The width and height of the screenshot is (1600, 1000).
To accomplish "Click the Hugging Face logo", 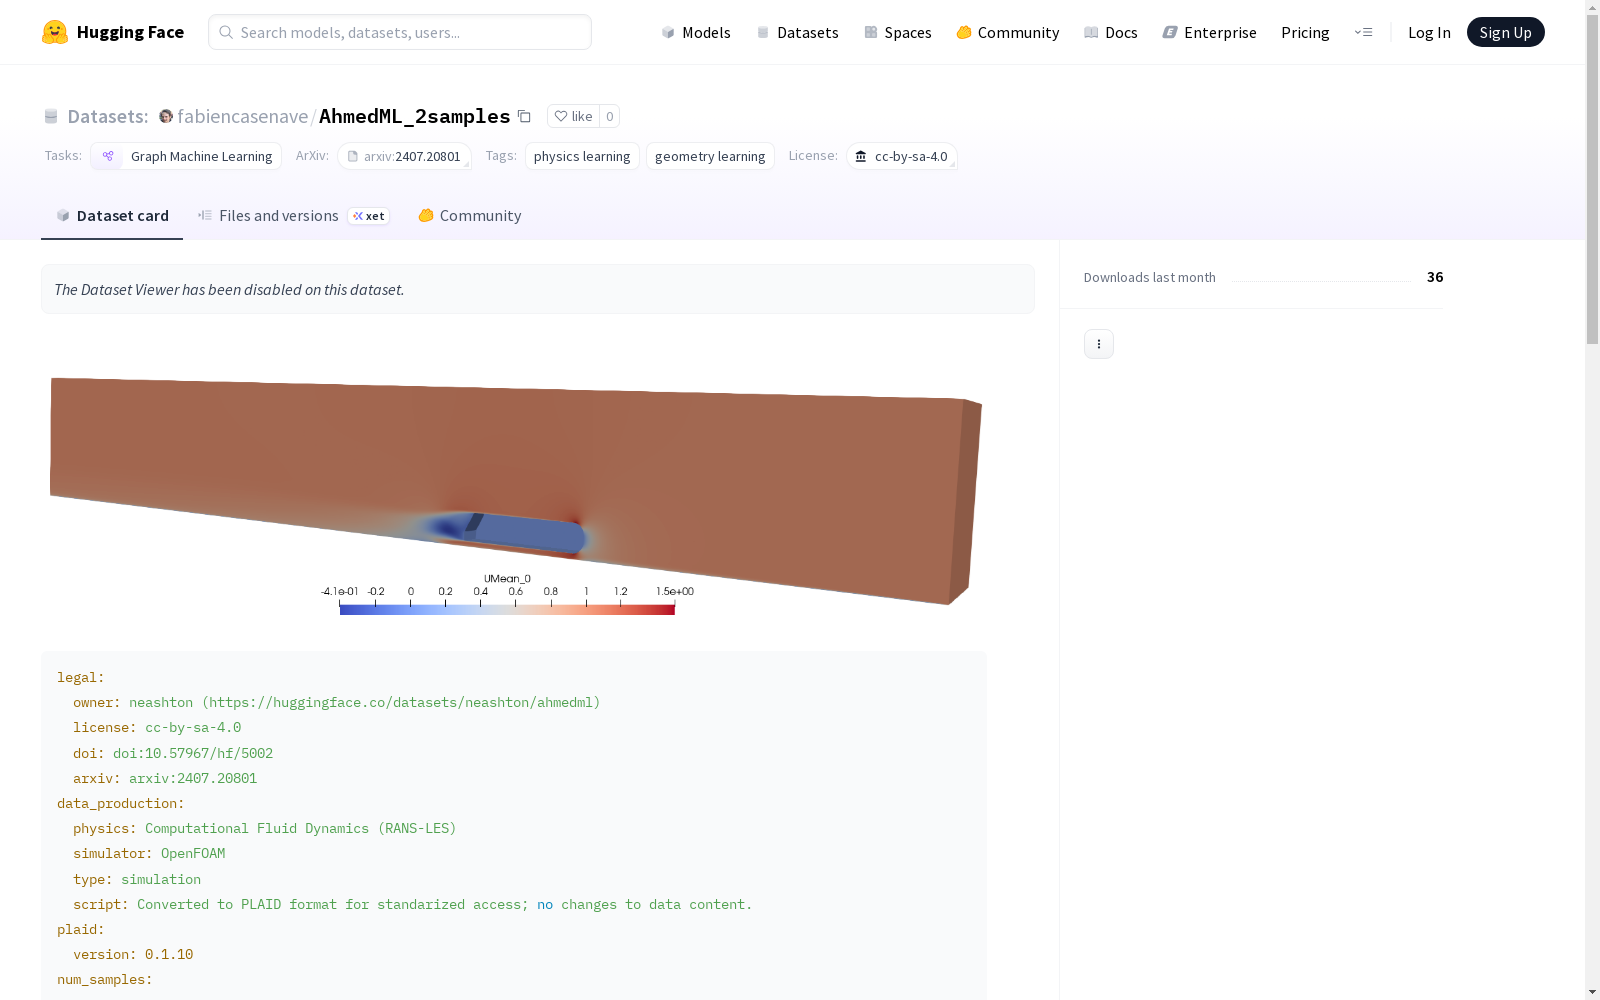I will (x=112, y=32).
